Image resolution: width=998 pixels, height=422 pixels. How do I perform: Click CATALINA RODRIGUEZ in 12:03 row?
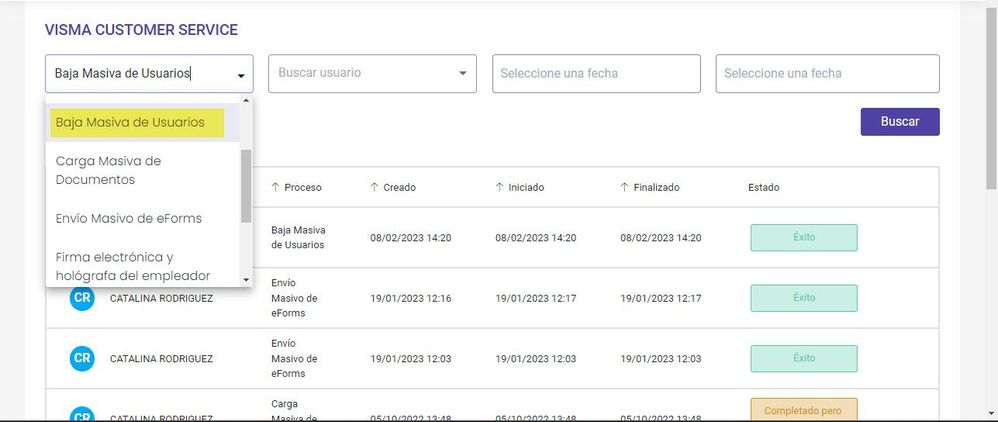[x=162, y=359]
